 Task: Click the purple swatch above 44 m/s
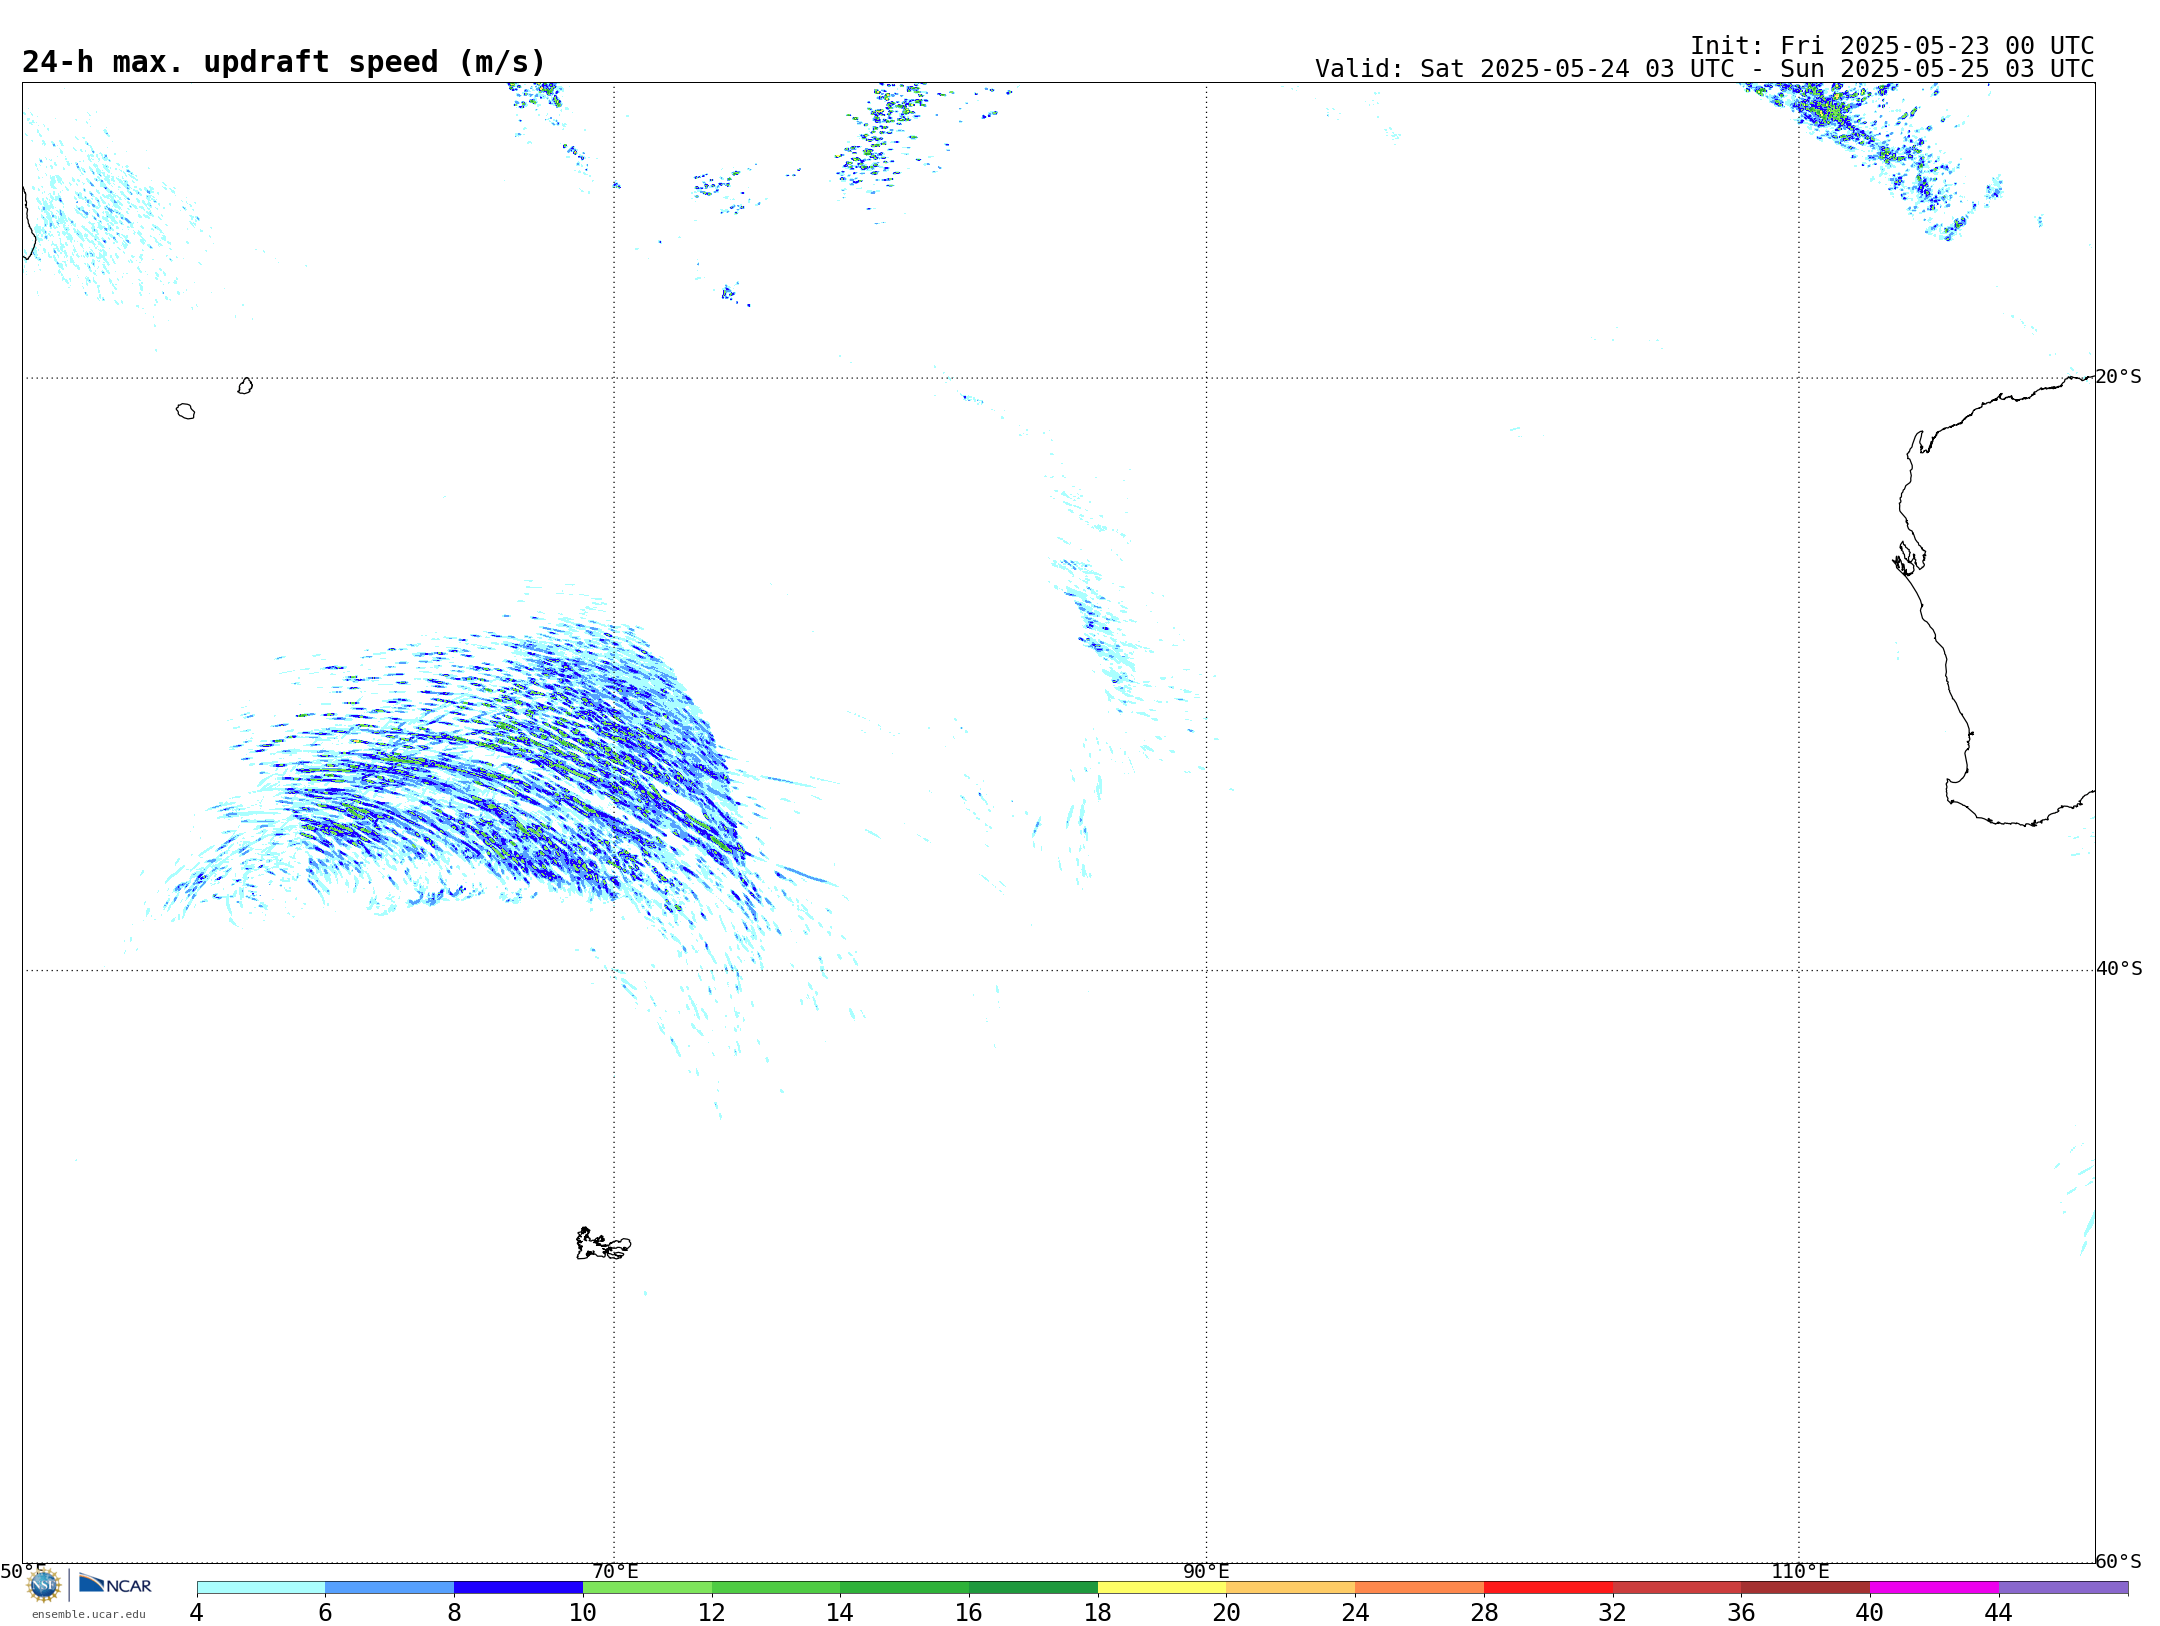(2063, 1588)
